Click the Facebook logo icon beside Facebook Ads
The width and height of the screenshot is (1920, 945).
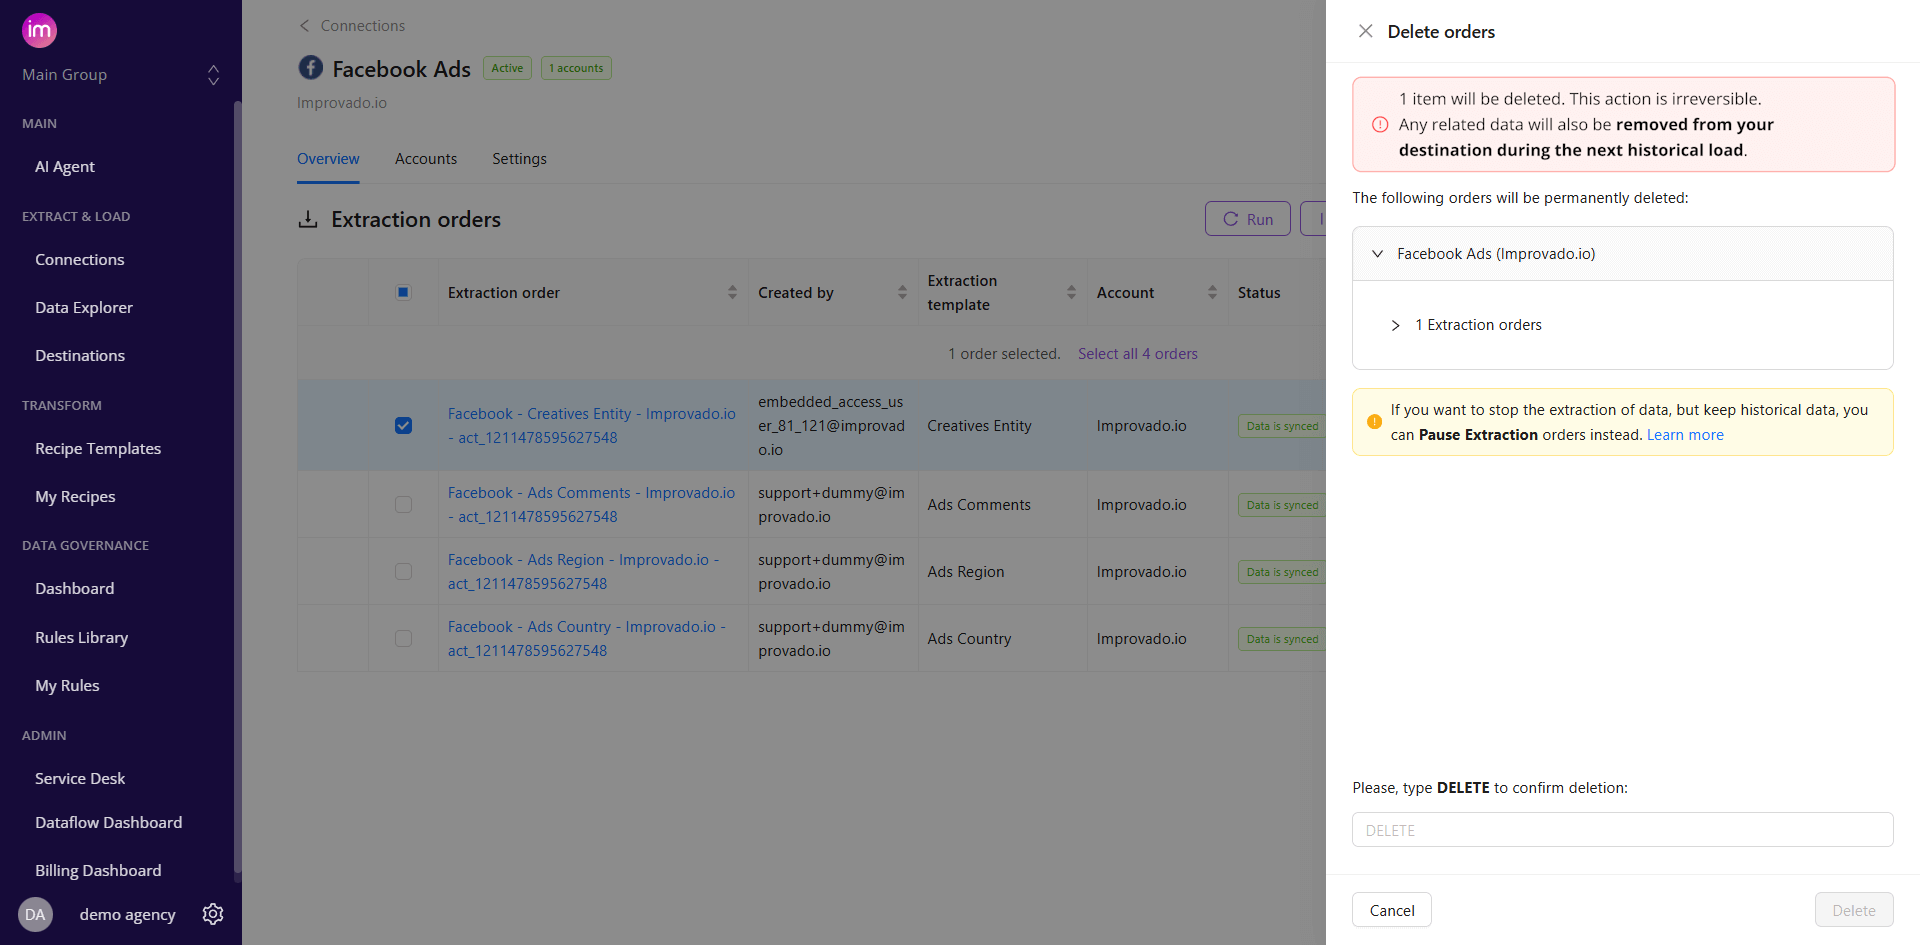311,67
